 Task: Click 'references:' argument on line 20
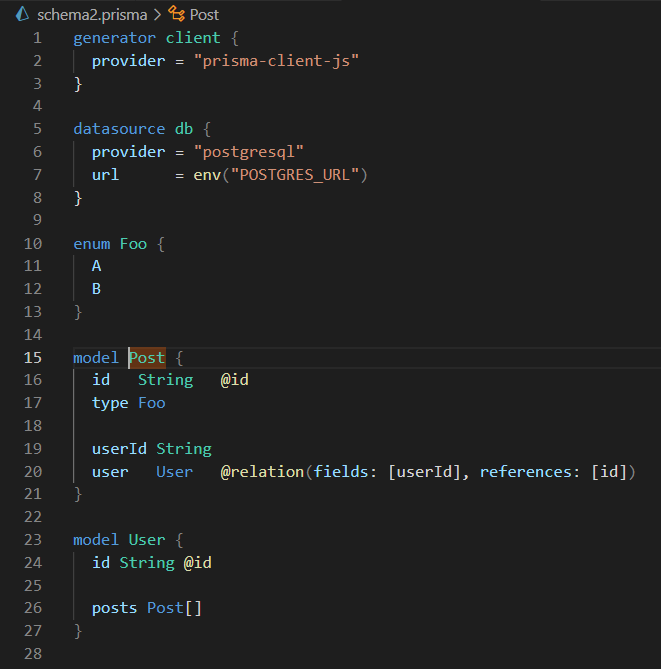coord(530,472)
